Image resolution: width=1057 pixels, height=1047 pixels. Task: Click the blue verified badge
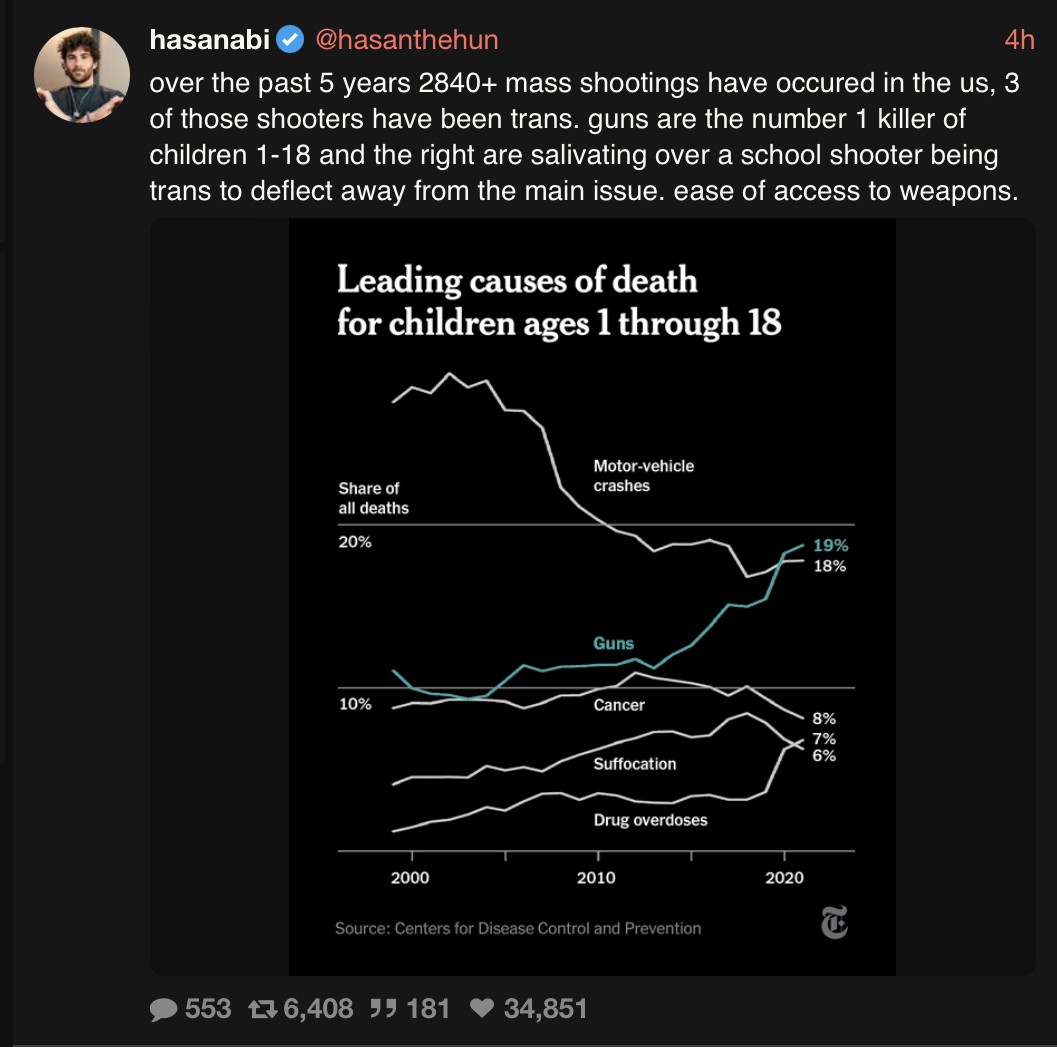290,40
